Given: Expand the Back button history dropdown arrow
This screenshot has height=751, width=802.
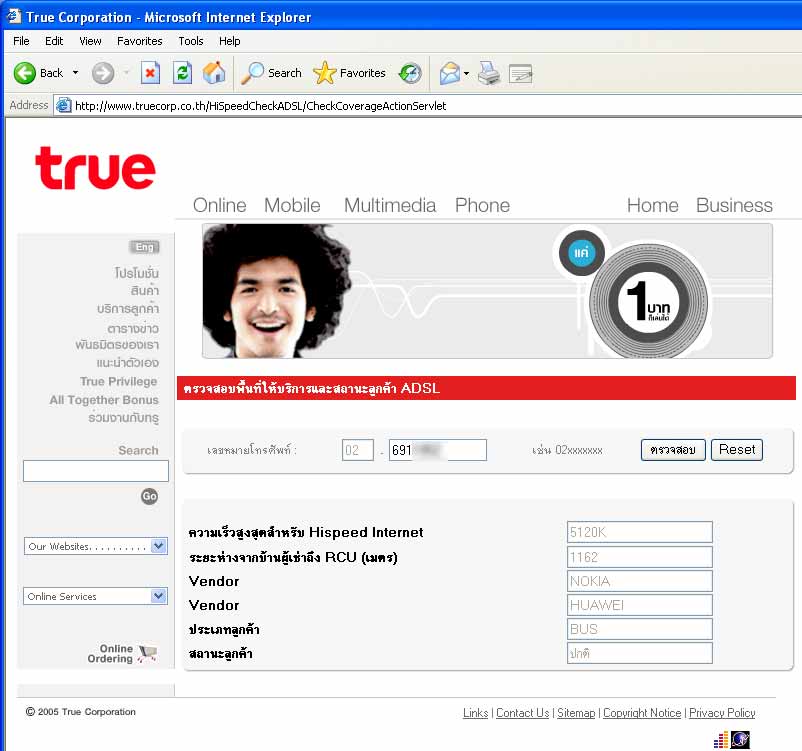Looking at the screenshot, I should pos(76,73).
